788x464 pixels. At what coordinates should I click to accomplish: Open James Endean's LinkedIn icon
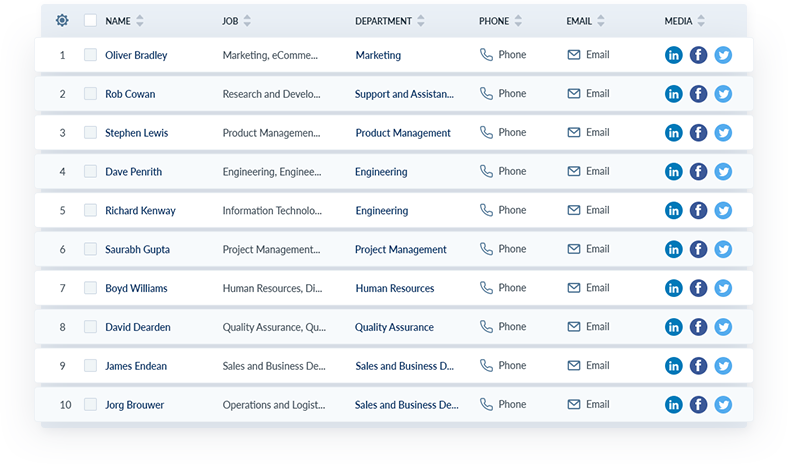(x=673, y=365)
